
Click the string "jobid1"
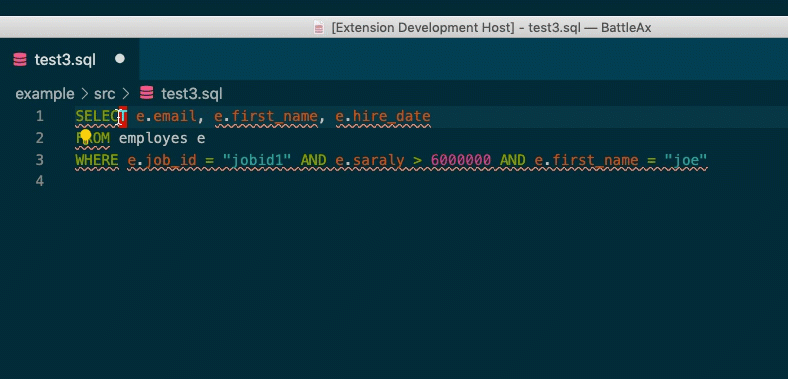pos(257,160)
